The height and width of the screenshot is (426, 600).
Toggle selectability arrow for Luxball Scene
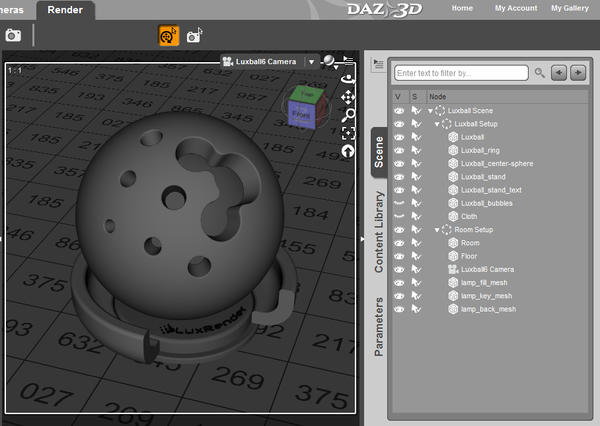[416, 111]
